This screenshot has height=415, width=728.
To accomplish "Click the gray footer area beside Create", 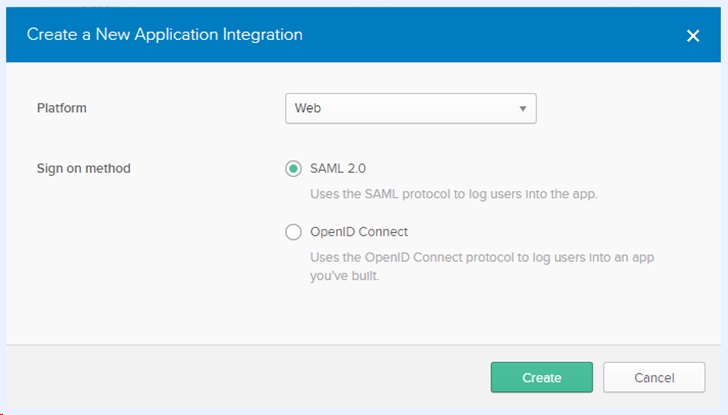I will 250,377.
